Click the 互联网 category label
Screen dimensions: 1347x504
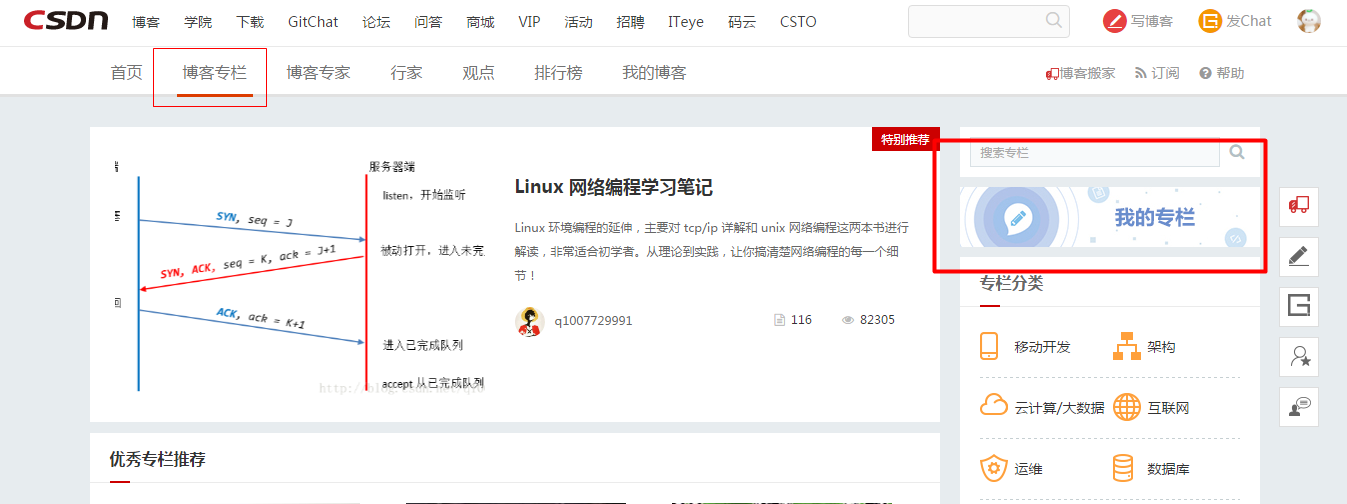pyautogui.click(x=1168, y=408)
